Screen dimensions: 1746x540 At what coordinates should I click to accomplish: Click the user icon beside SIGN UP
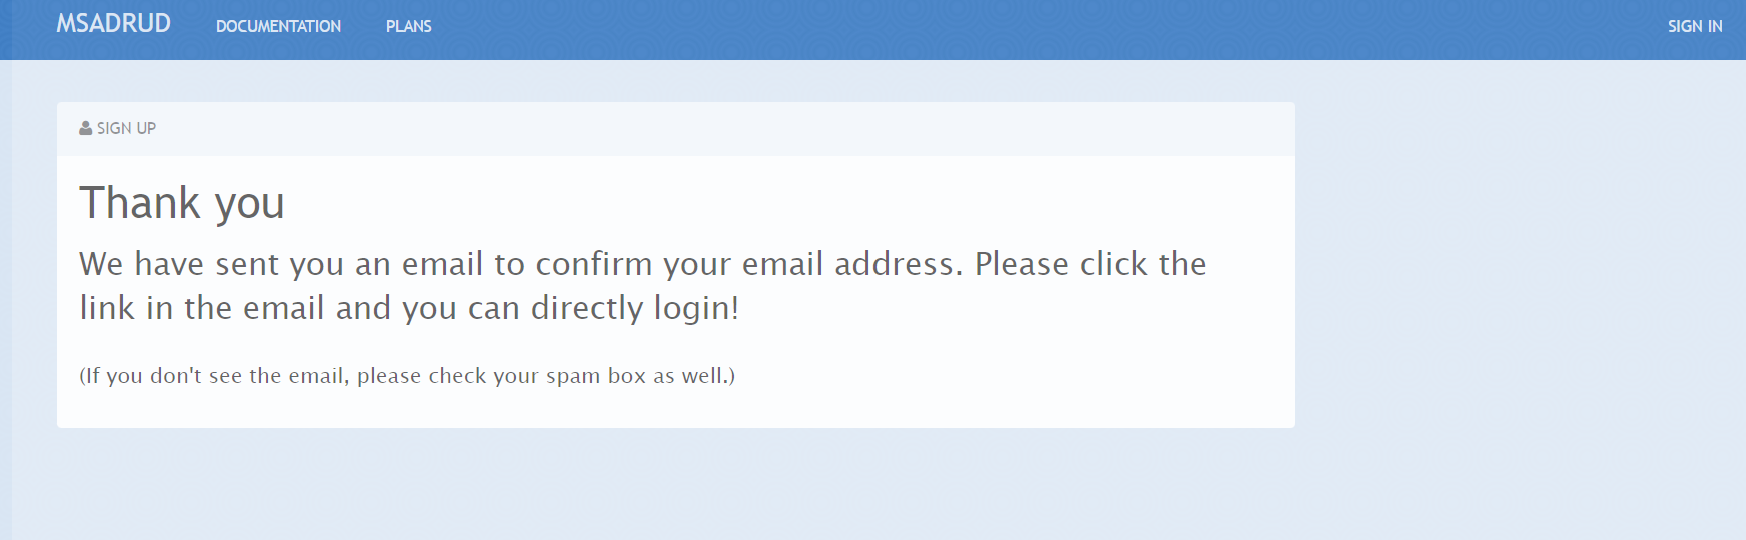click(x=85, y=128)
